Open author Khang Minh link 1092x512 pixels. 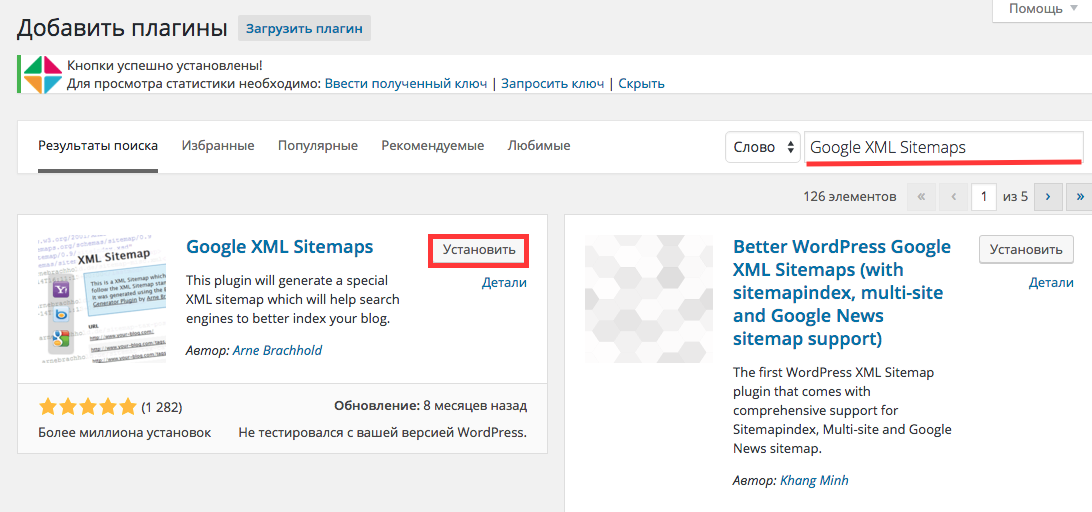tap(814, 481)
